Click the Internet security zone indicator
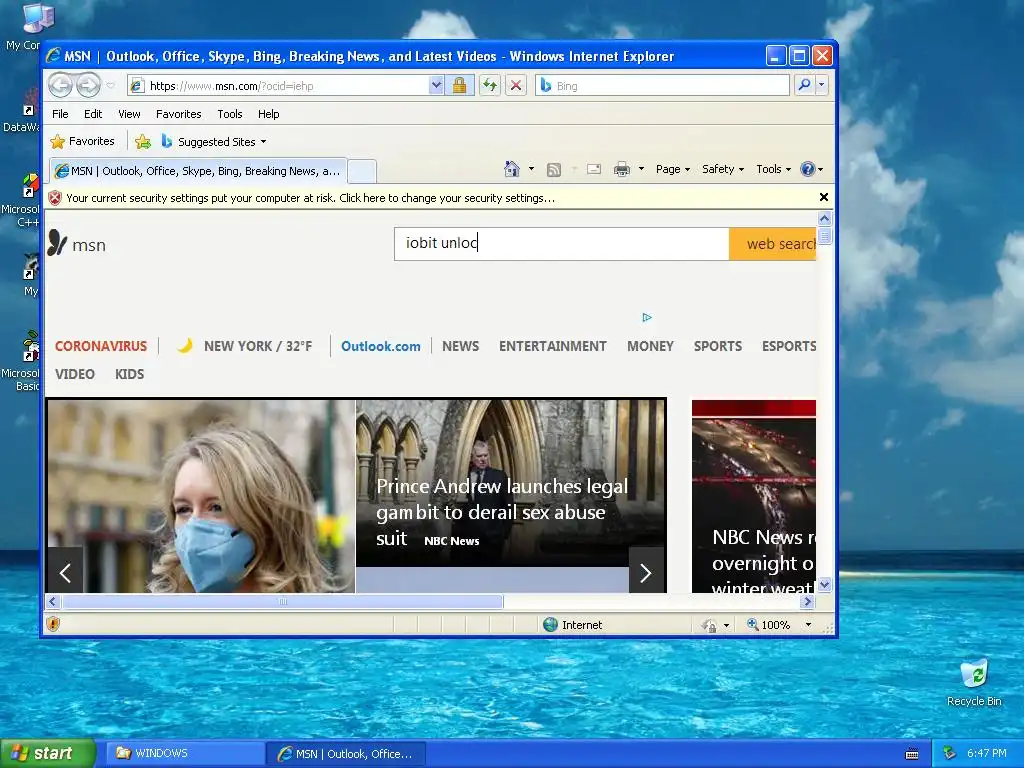The image size is (1024, 768). (573, 625)
